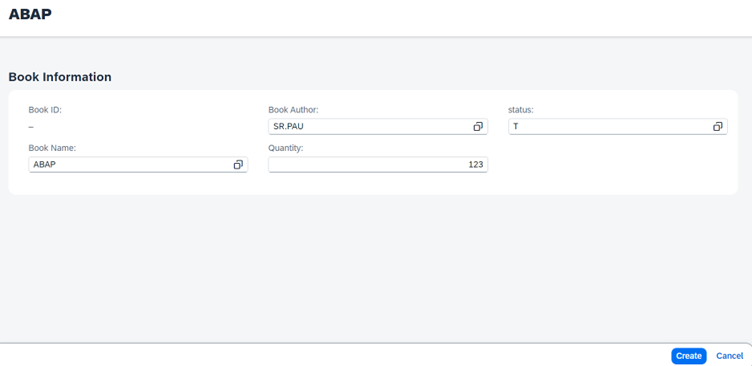752x366 pixels.
Task: Select the Book Name input with ABAP
Action: (x=138, y=165)
